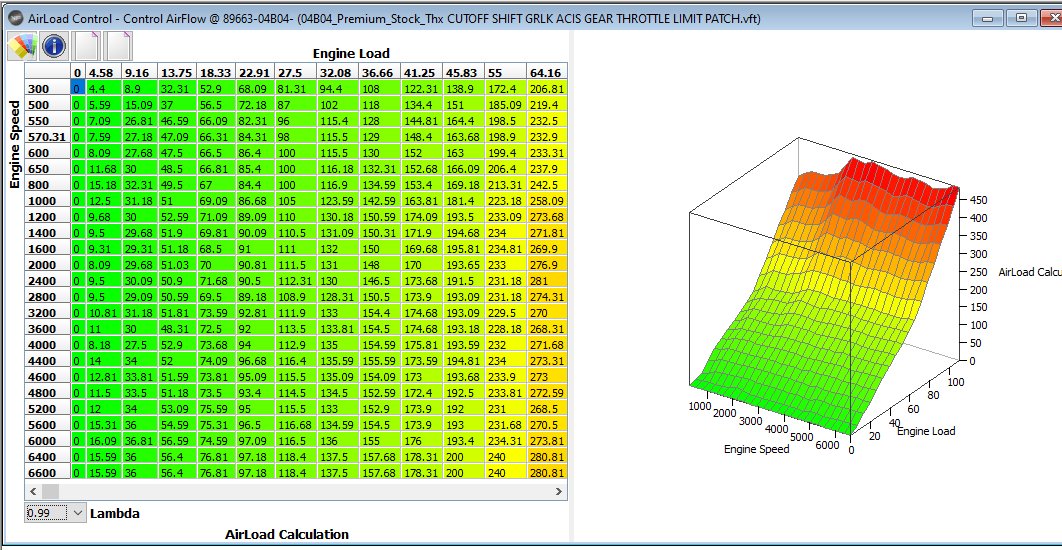Image resolution: width=1062 pixels, height=550 pixels.
Task: Select cell 116.68 in the 5600 row
Action: click(x=295, y=425)
